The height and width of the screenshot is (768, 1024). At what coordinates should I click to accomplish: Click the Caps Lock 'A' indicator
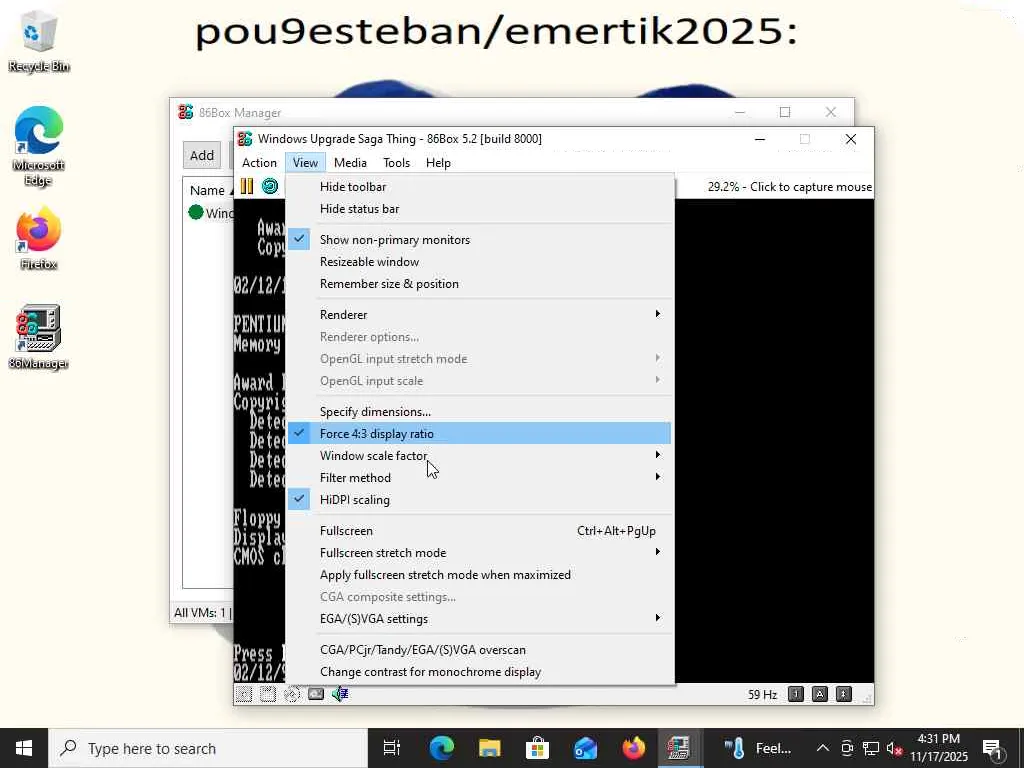pyautogui.click(x=820, y=694)
